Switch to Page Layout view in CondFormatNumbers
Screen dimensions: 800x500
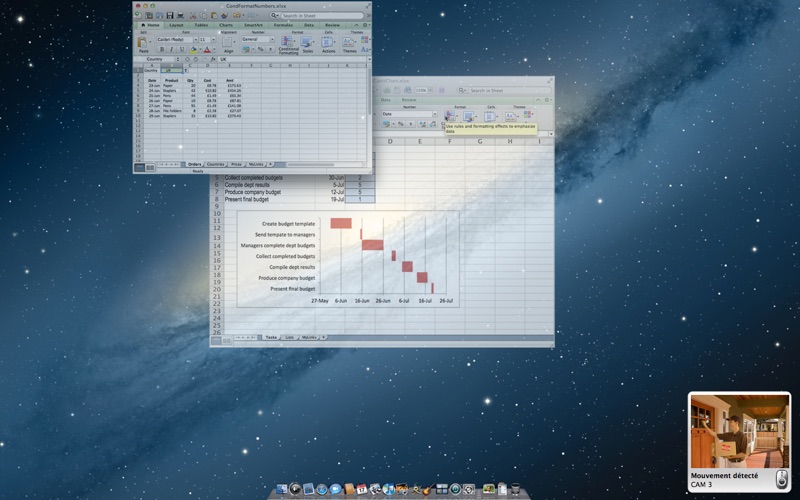point(151,168)
